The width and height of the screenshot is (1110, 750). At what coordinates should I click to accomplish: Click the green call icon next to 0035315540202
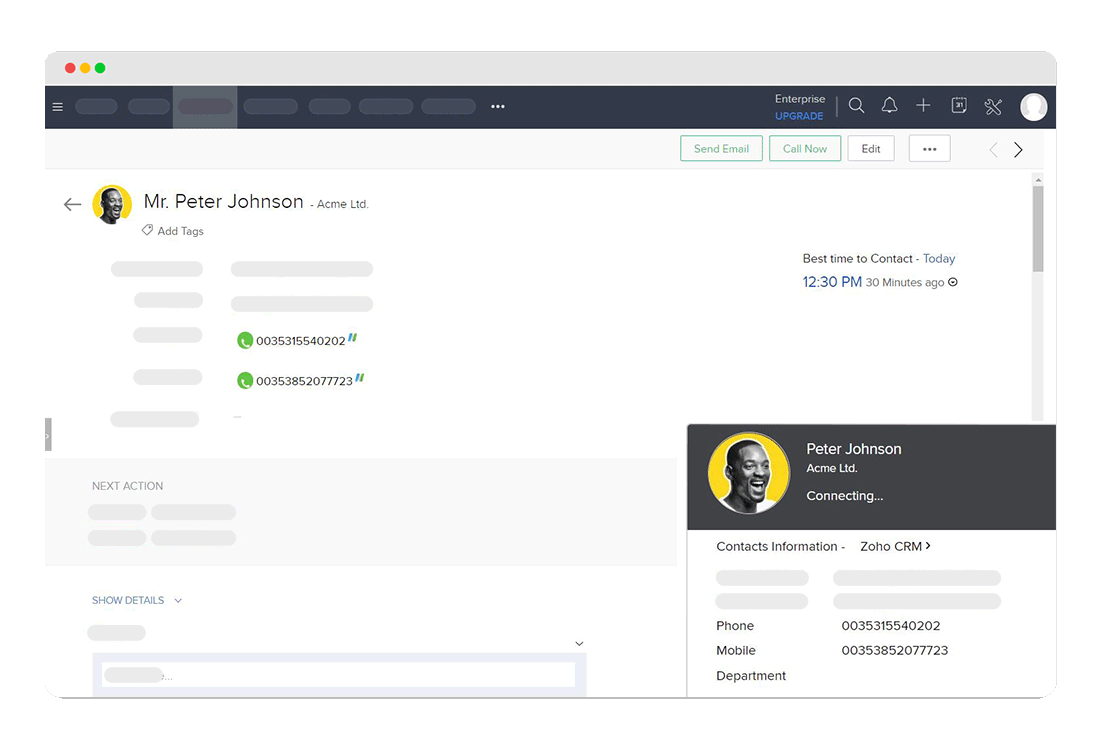[x=245, y=341]
